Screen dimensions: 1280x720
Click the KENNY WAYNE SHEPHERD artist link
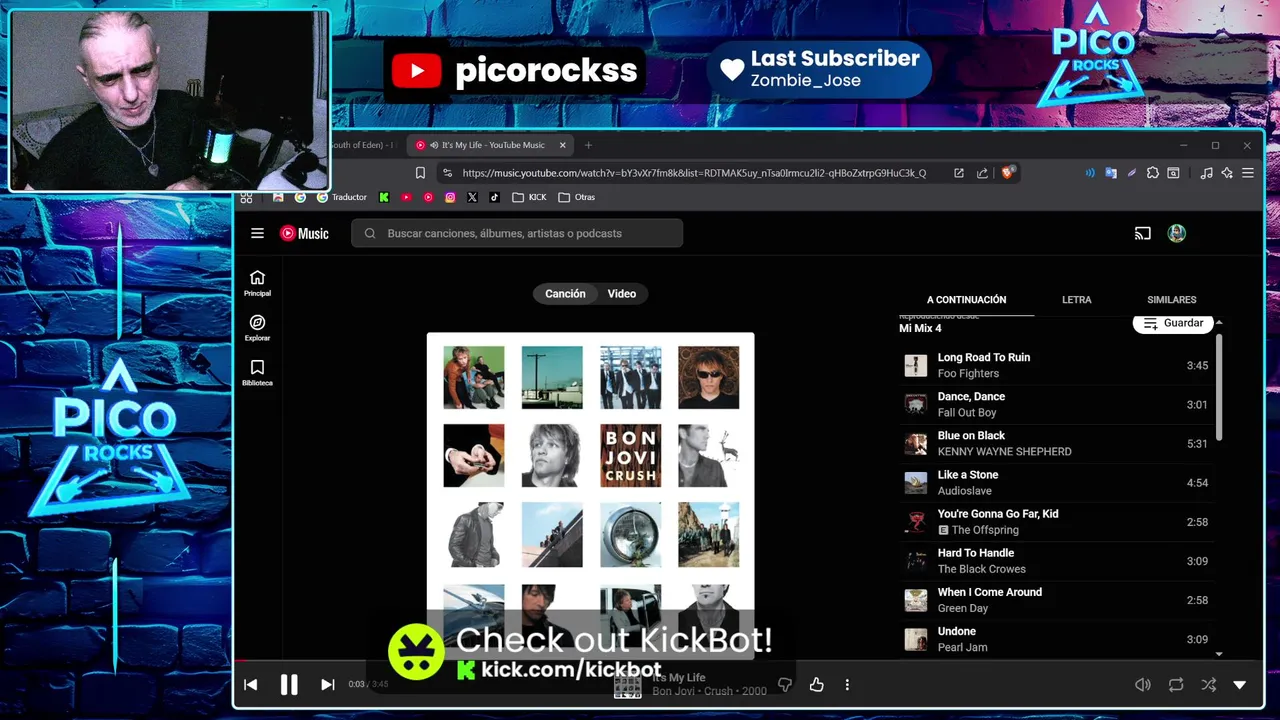(x=1004, y=452)
